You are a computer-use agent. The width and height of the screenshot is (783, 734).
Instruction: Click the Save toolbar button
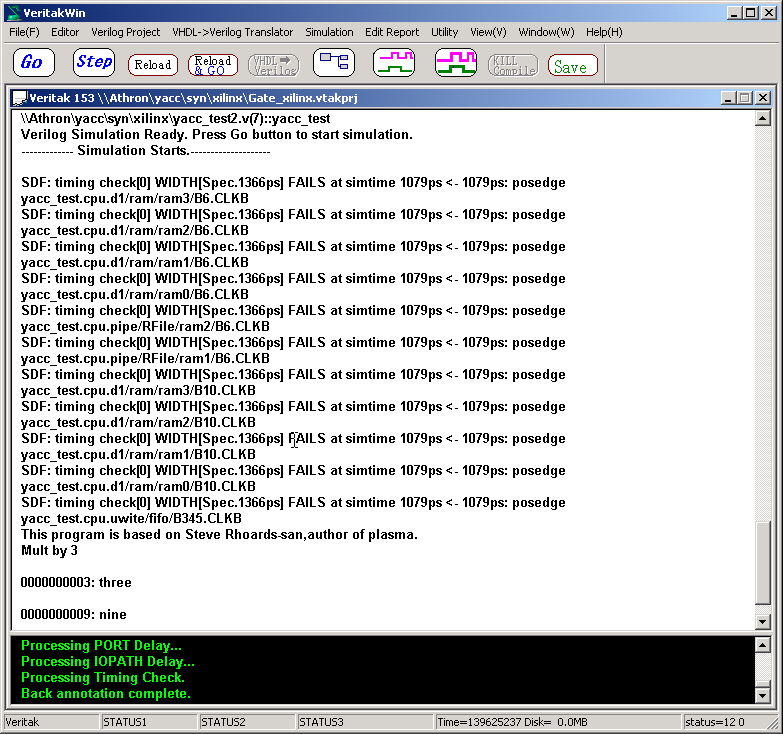click(572, 66)
